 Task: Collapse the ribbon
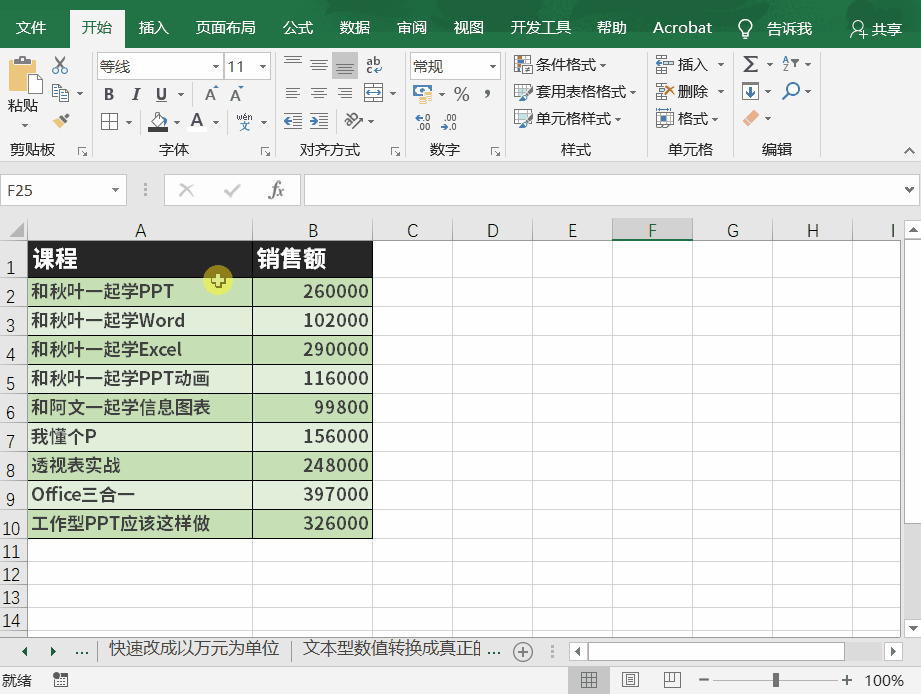(909, 151)
